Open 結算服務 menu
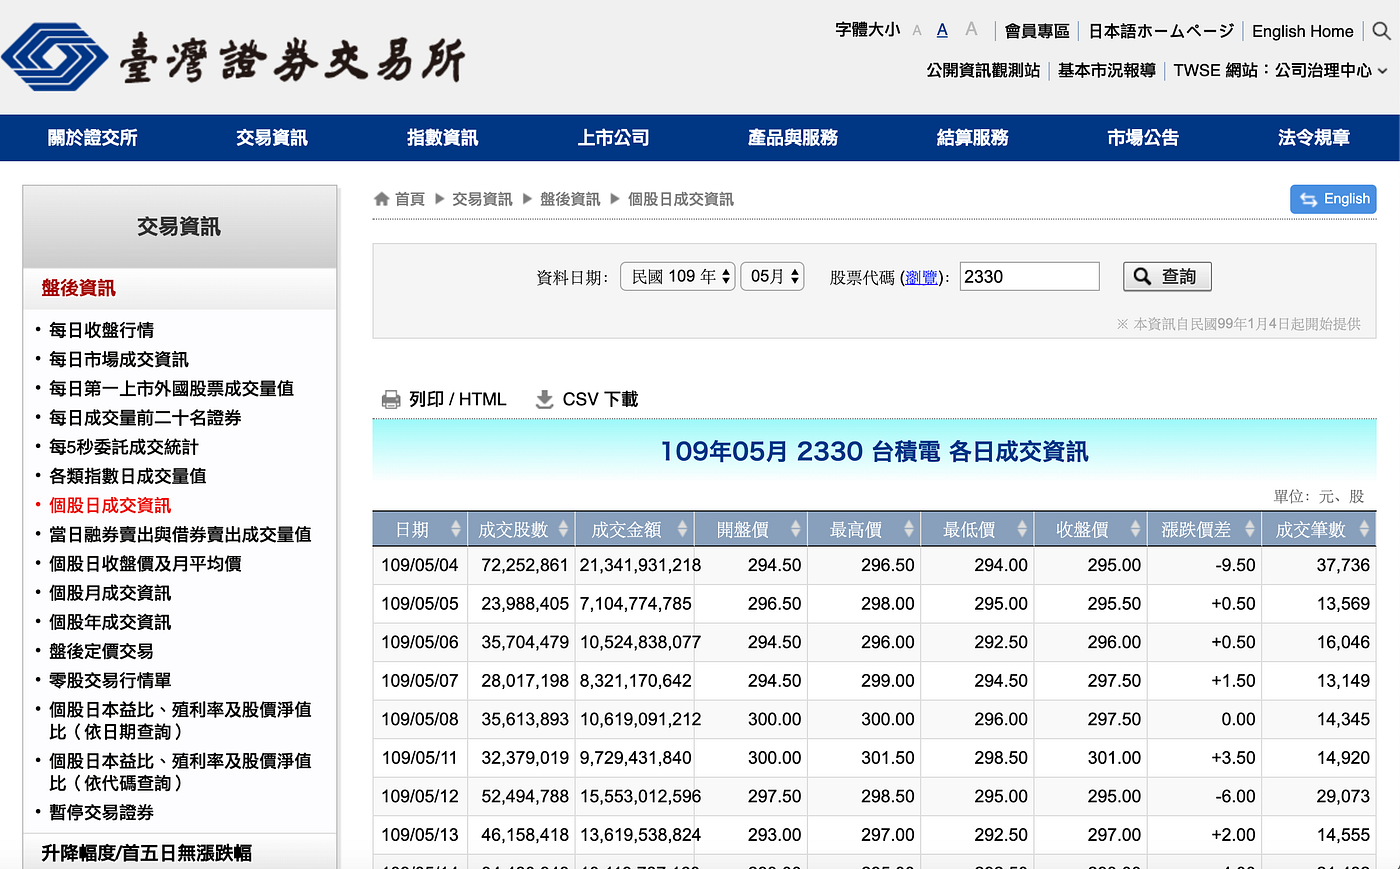1400x869 pixels. (x=973, y=138)
